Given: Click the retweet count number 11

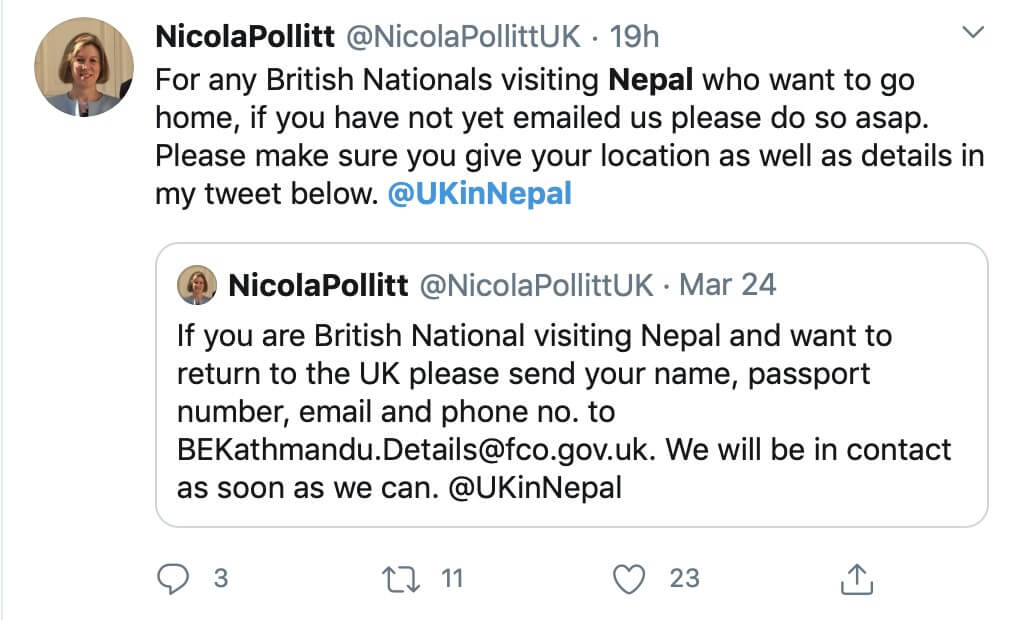Looking at the screenshot, I should click(x=452, y=578).
